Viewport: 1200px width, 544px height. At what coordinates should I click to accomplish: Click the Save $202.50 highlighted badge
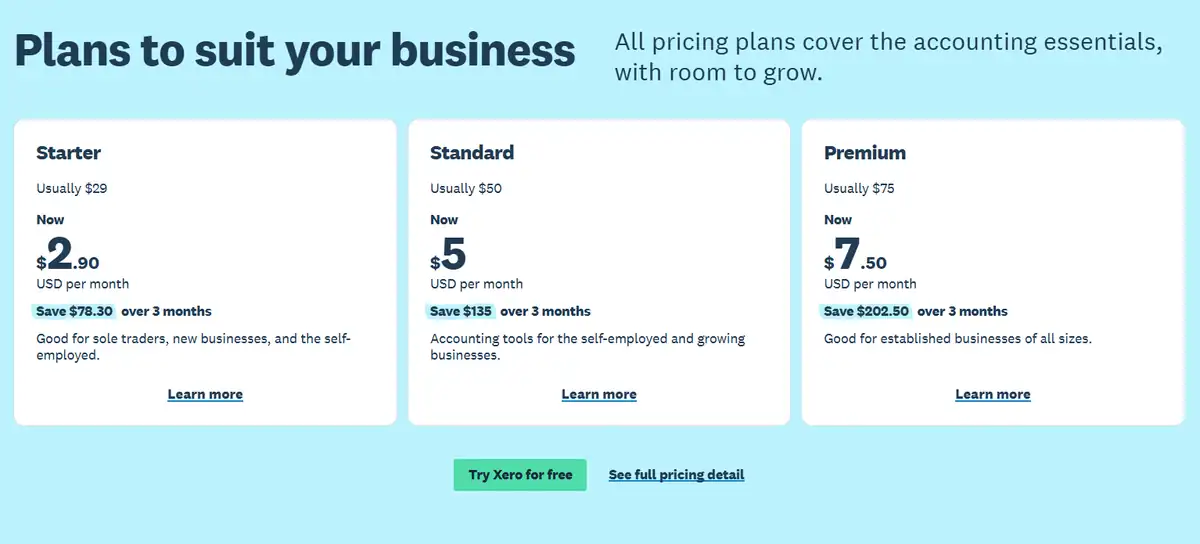866,311
